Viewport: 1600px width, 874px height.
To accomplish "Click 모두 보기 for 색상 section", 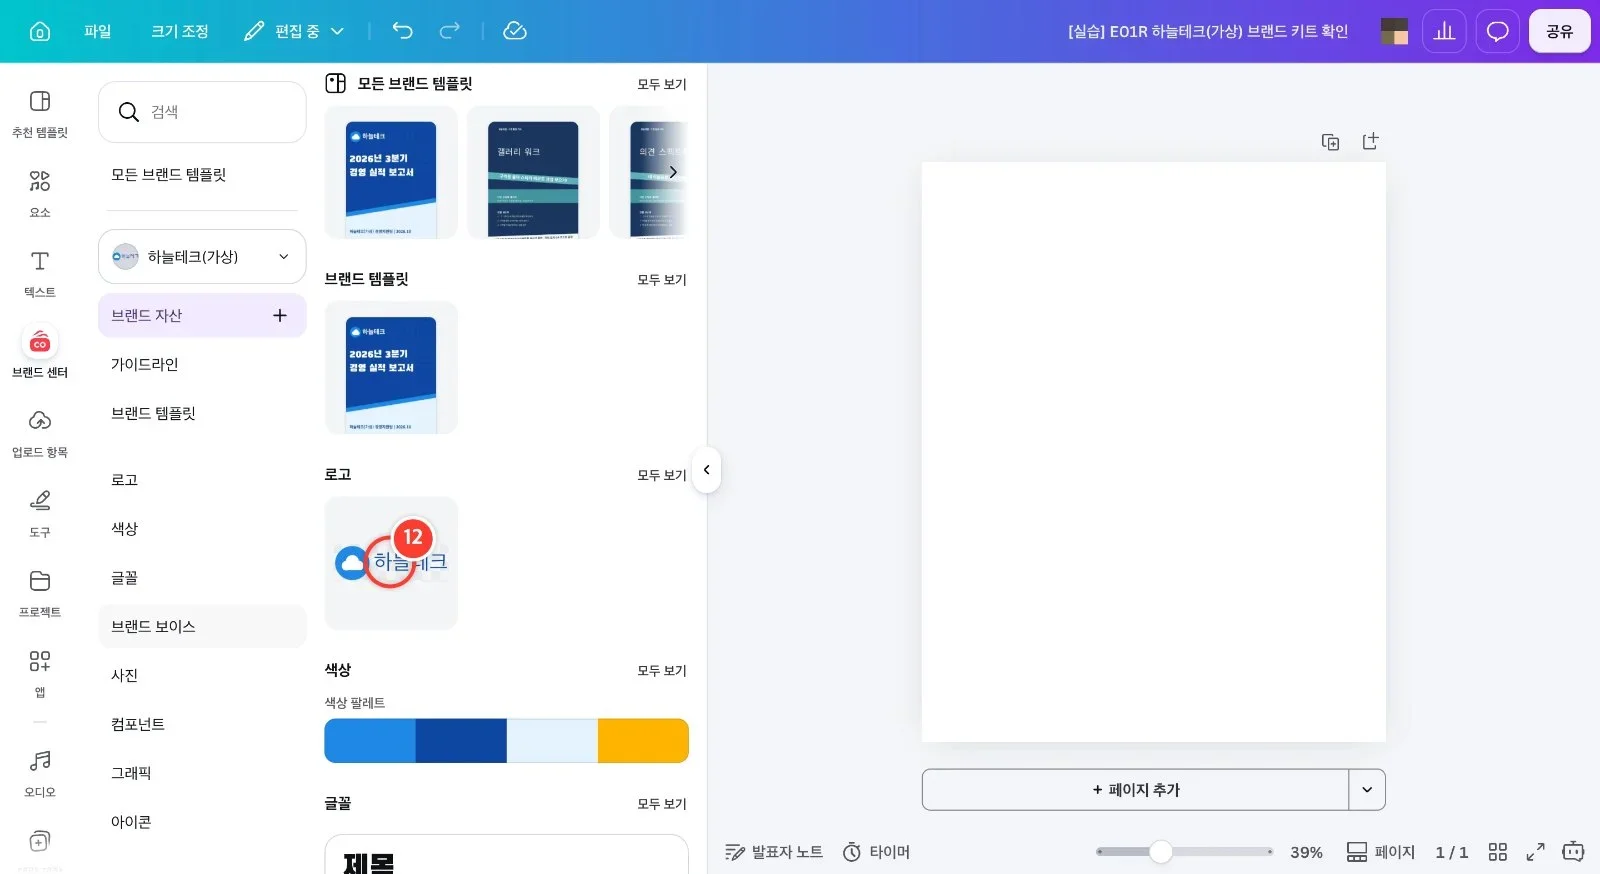I will coord(662,670).
